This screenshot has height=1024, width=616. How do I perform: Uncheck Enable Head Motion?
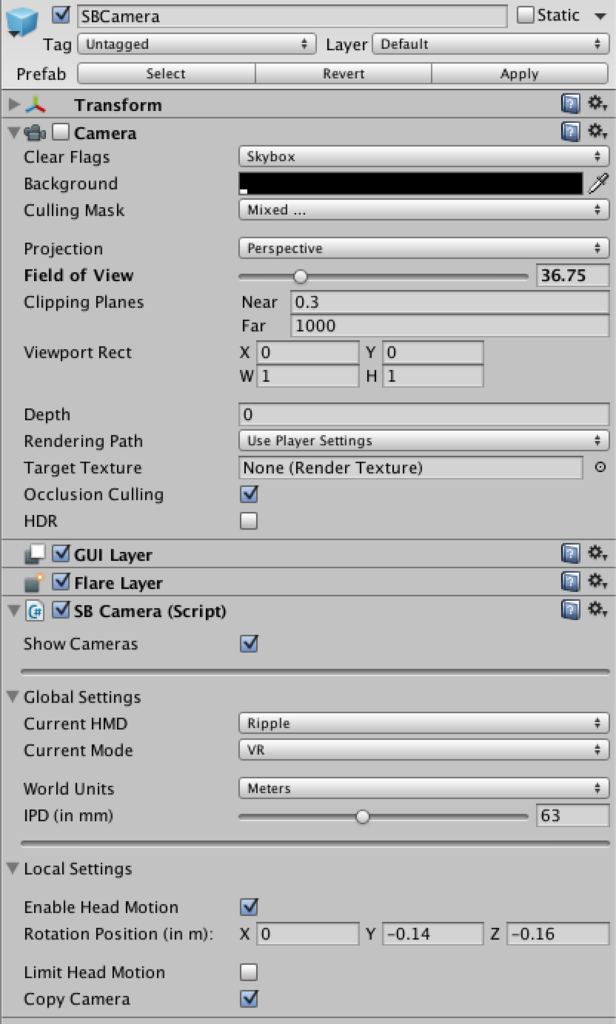[249, 907]
